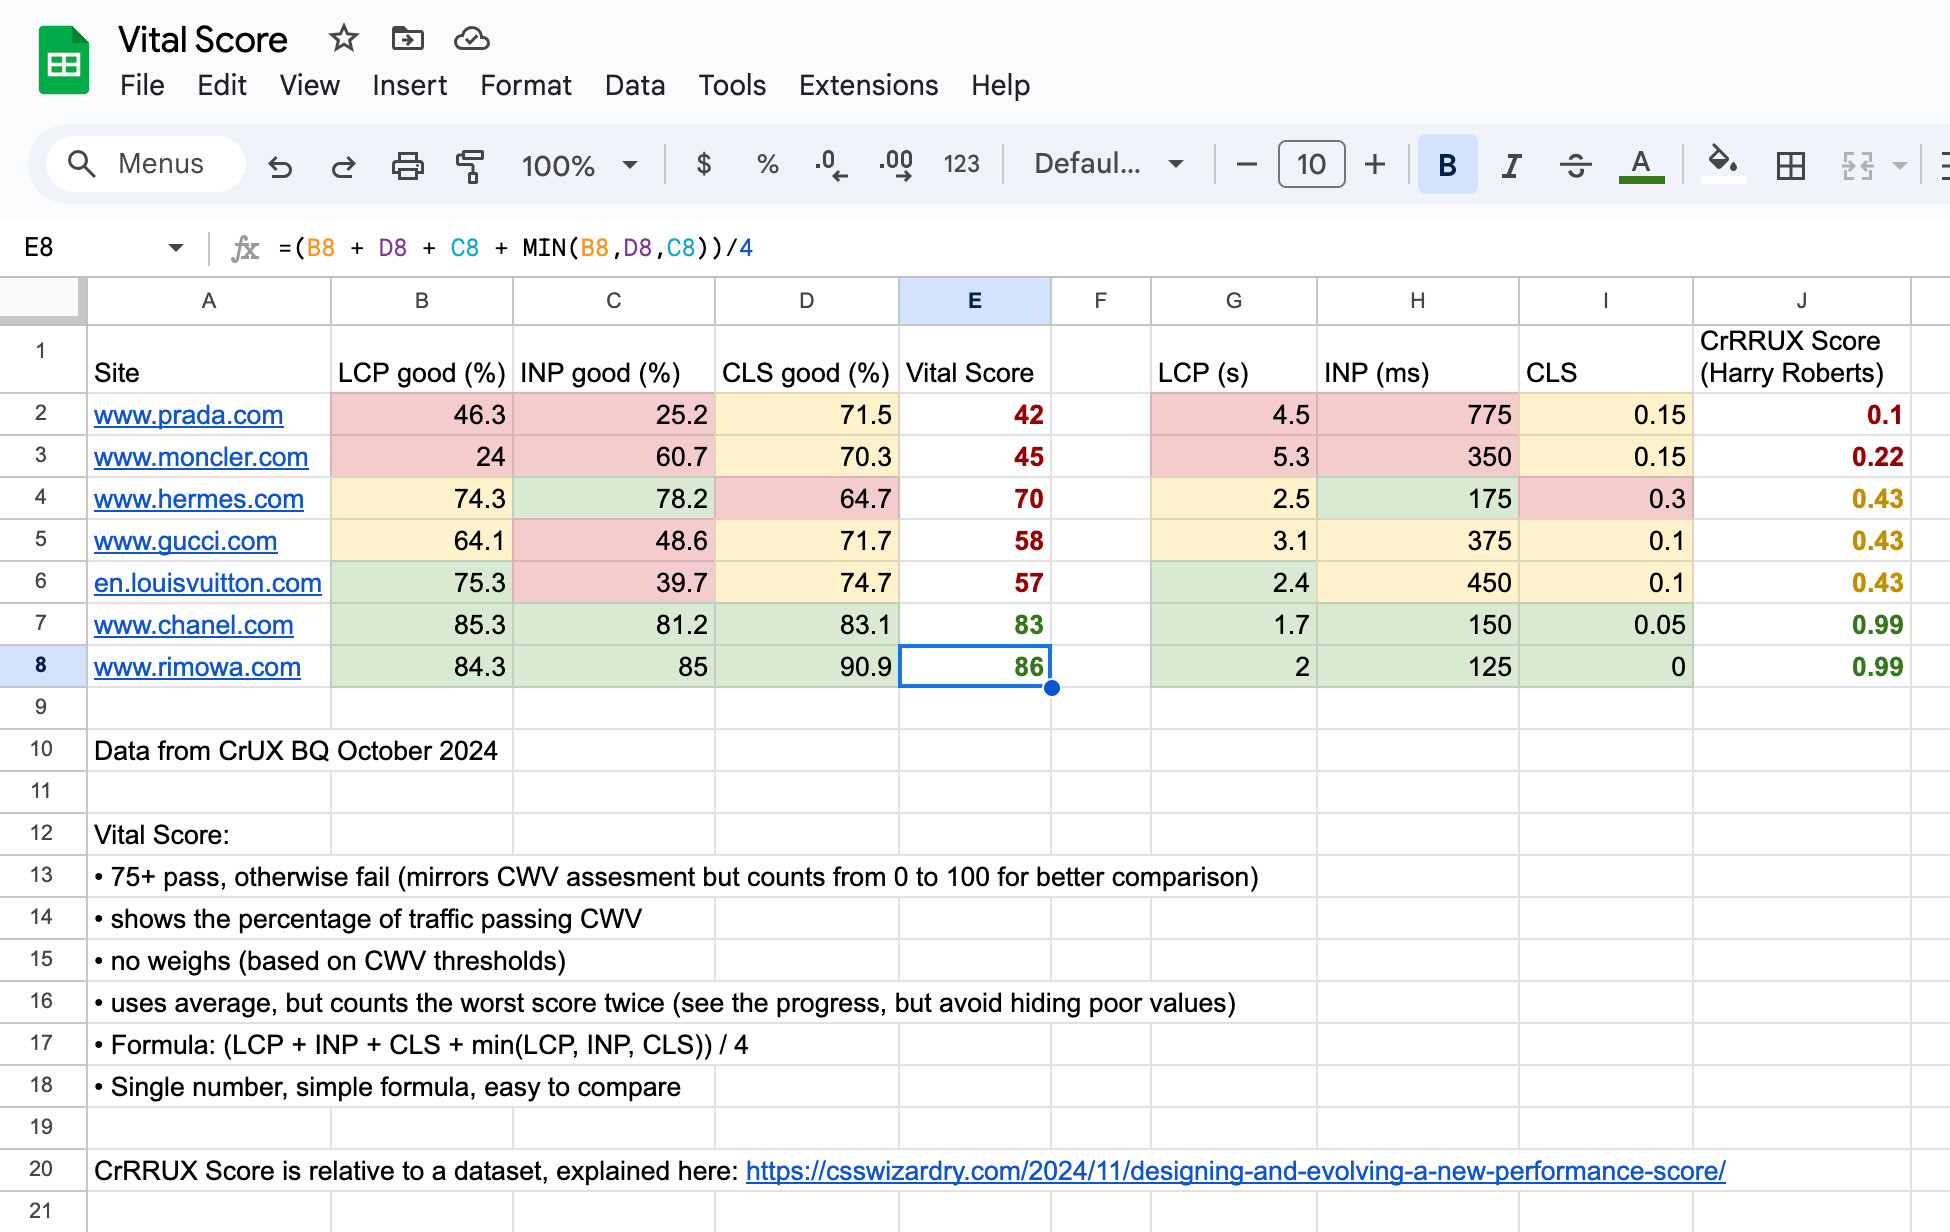Open the Help menu
The width and height of the screenshot is (1950, 1232).
point(1000,86)
